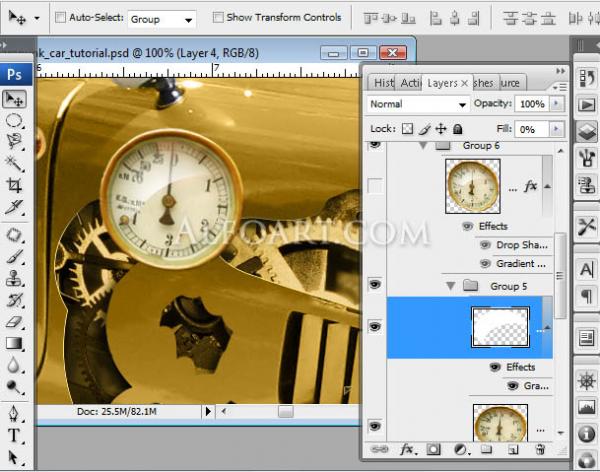Pick the Blur tool
The image size is (600, 472).
tap(15, 365)
